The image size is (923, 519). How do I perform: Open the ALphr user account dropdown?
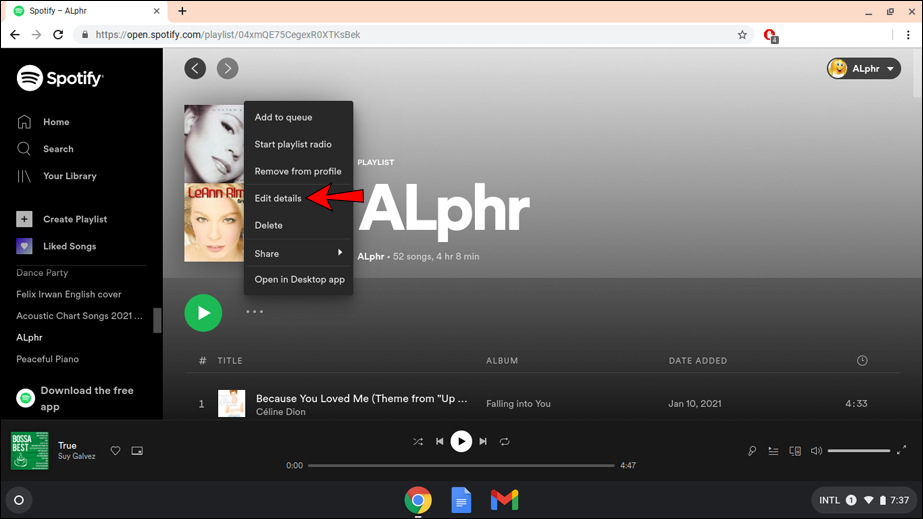pyautogui.click(x=864, y=68)
